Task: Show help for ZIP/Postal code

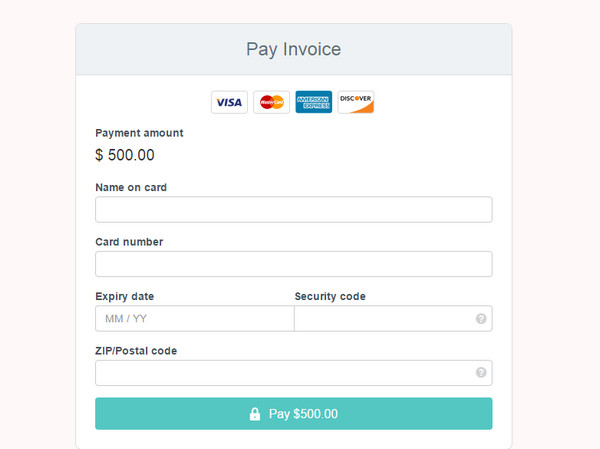Action: [x=481, y=372]
